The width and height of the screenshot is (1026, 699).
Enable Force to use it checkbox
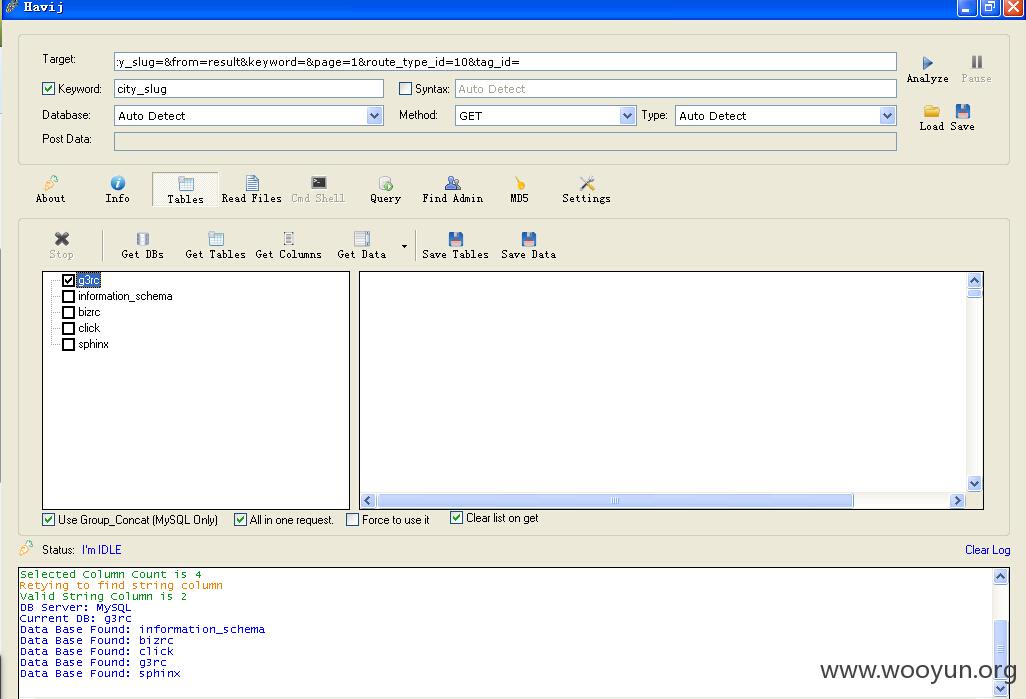tap(353, 520)
